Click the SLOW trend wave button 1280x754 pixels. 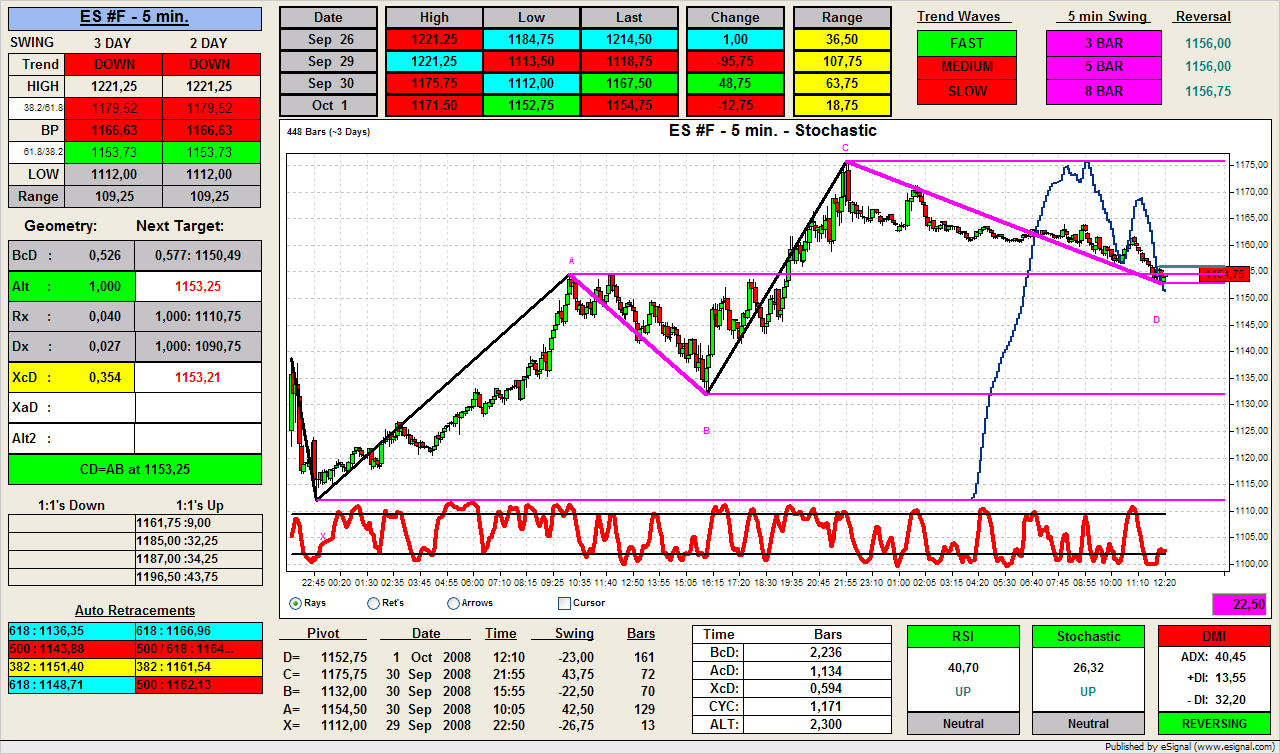coord(966,91)
